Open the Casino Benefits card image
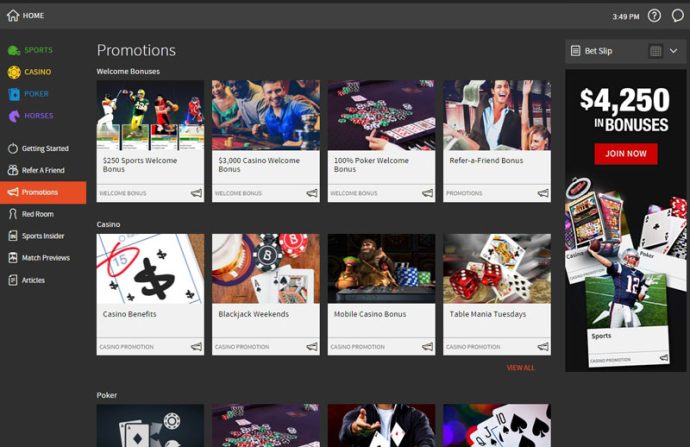The width and height of the screenshot is (690, 447). [x=150, y=269]
